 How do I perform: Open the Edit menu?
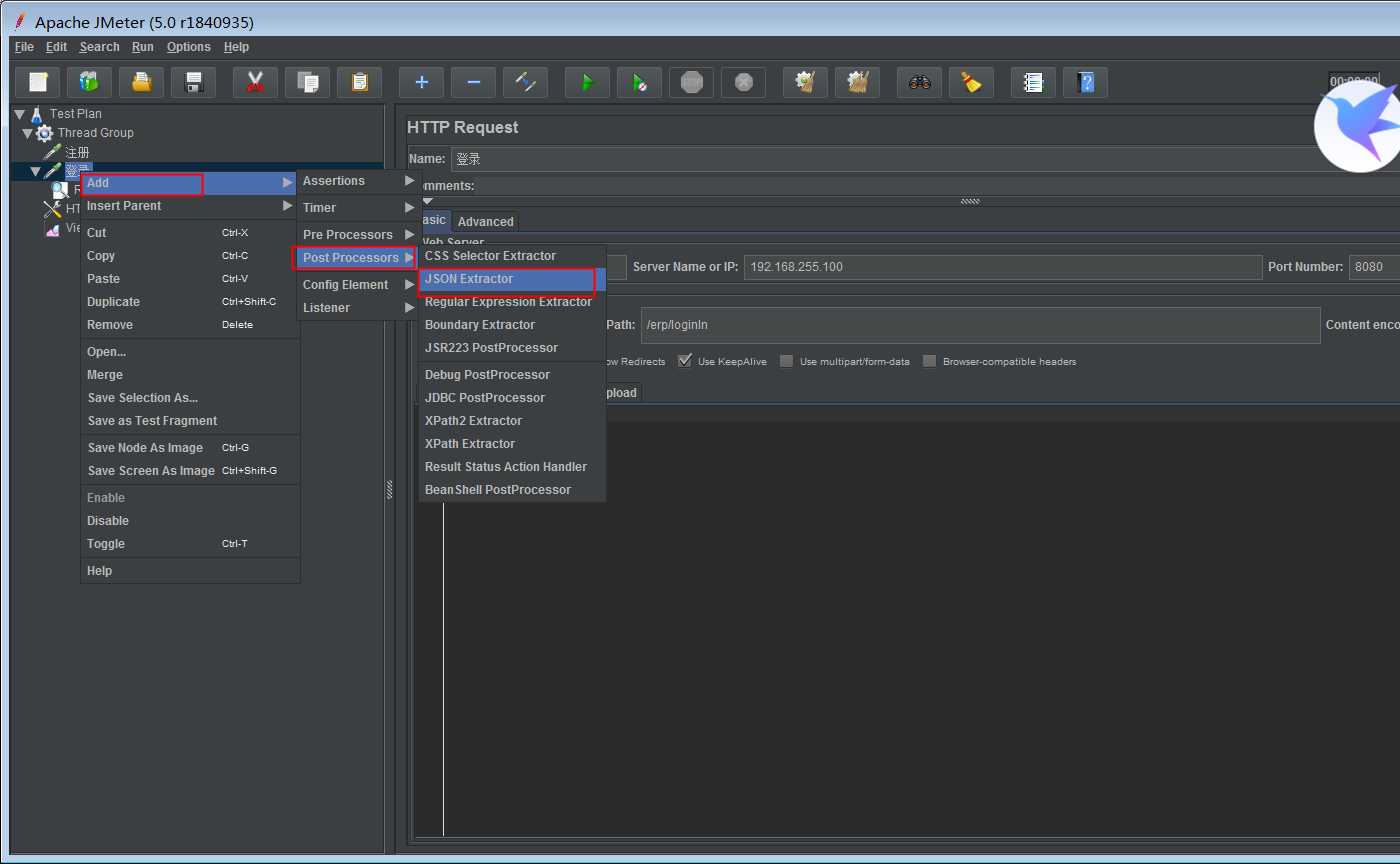click(x=56, y=47)
